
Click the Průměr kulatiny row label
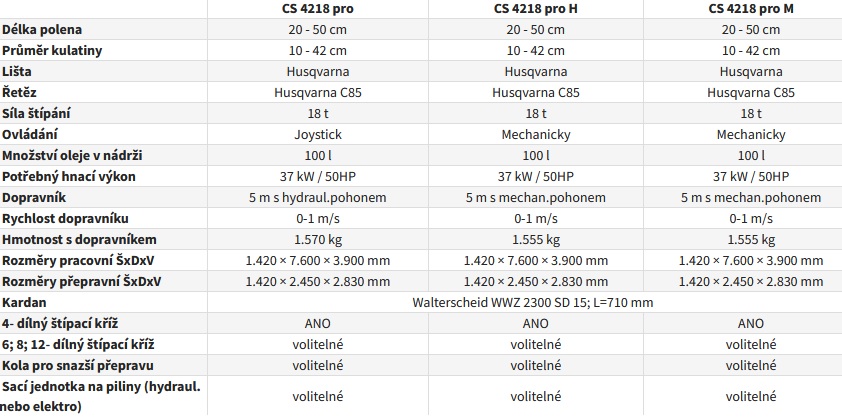[52, 50]
